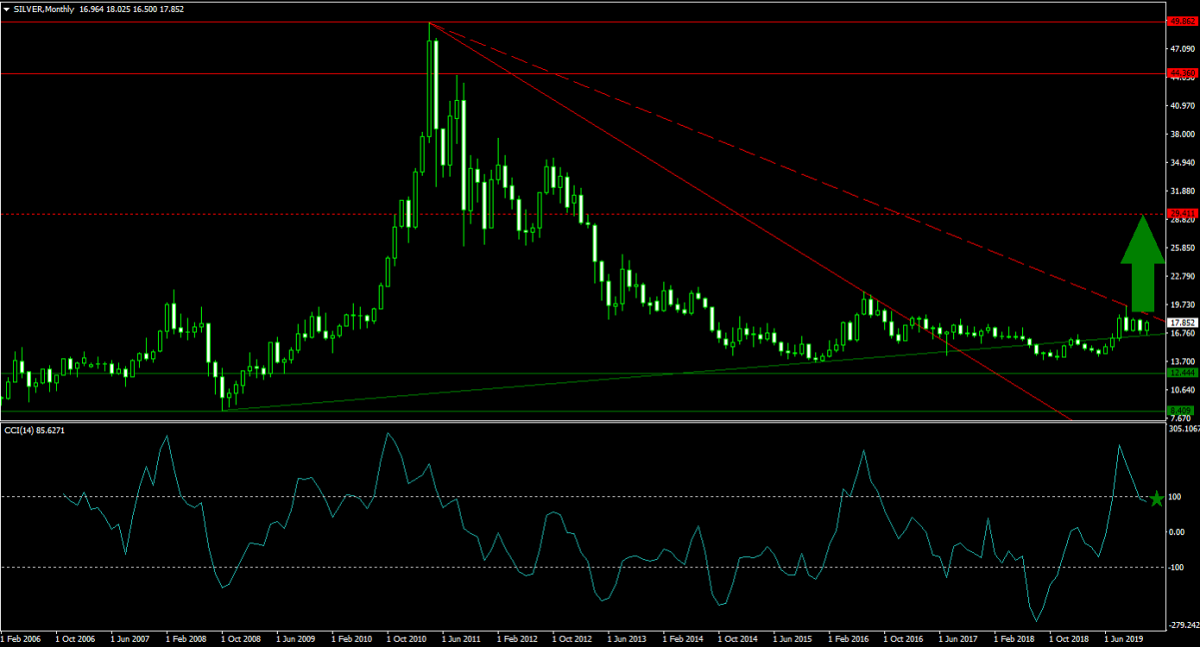Viewport: 1200px width, 647px height.
Task: Click the 1 Feb 2006 date label
Action: [22, 636]
